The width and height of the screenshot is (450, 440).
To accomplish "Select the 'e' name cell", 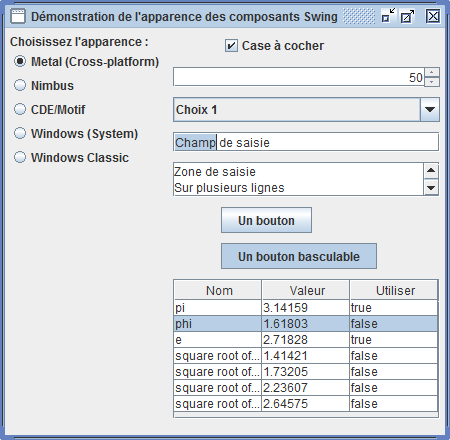I will pos(218,340).
